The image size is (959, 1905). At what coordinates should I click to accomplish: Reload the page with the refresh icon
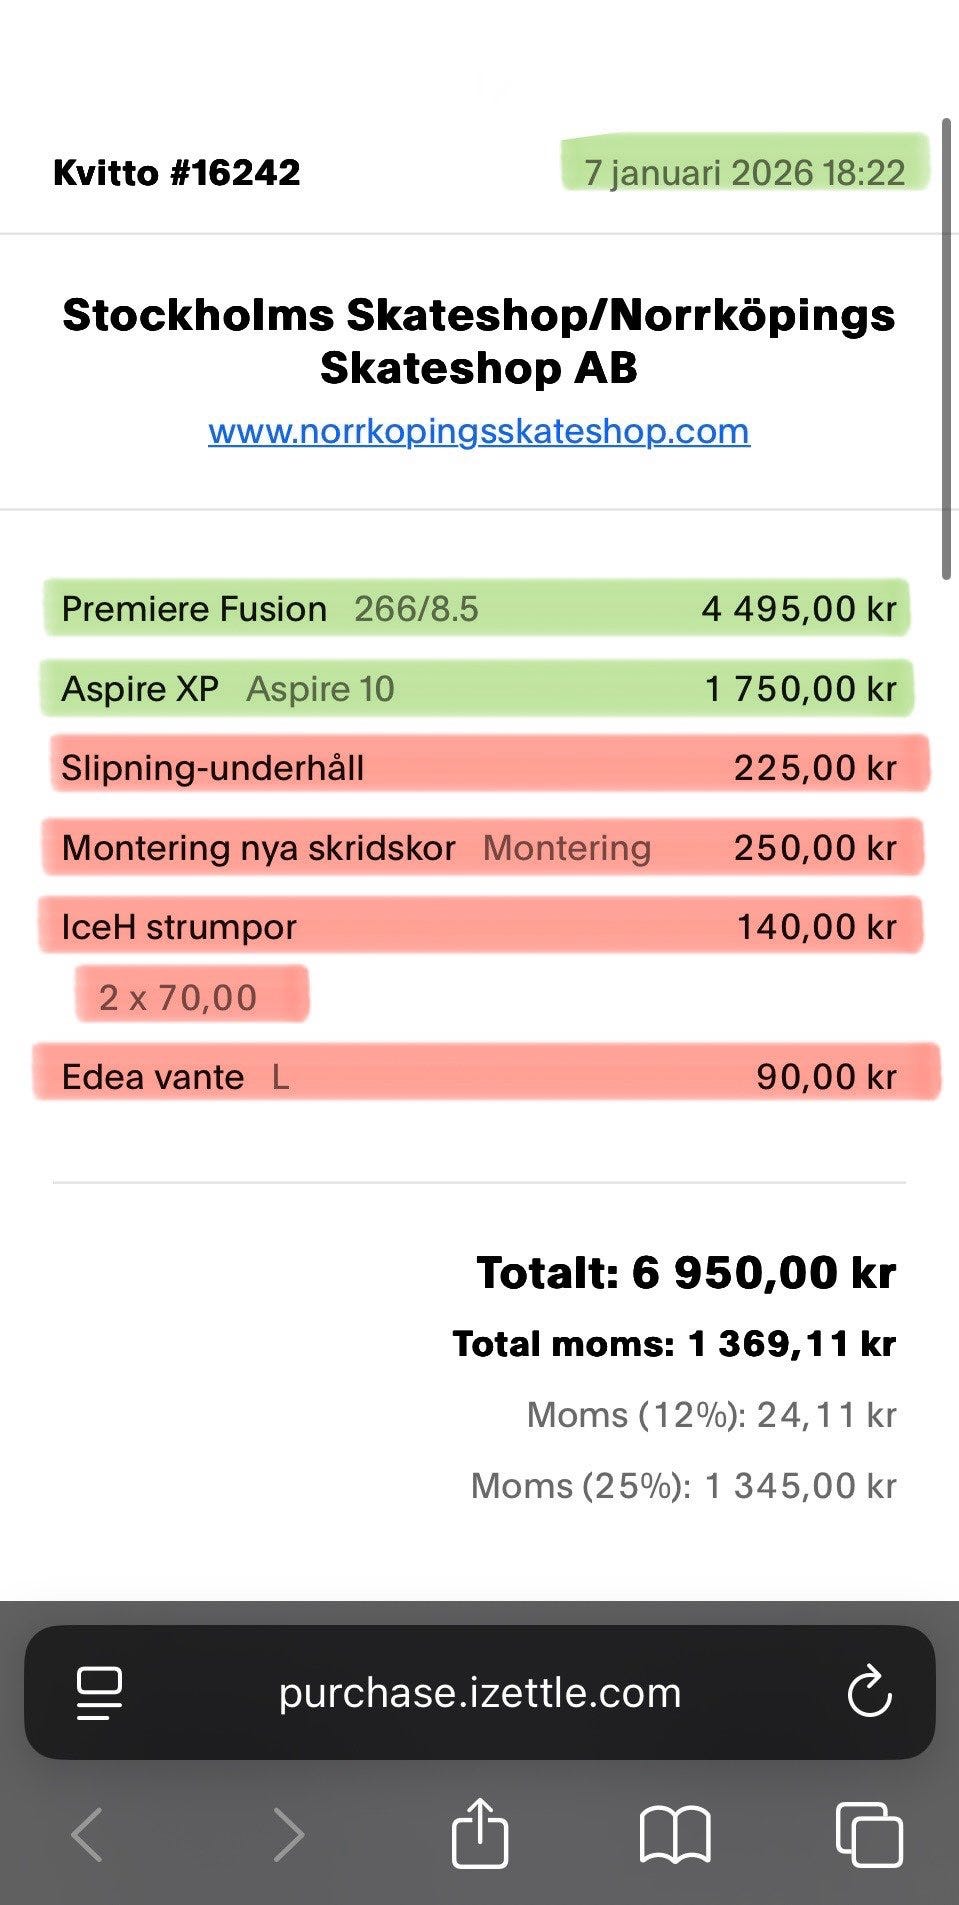(869, 1691)
